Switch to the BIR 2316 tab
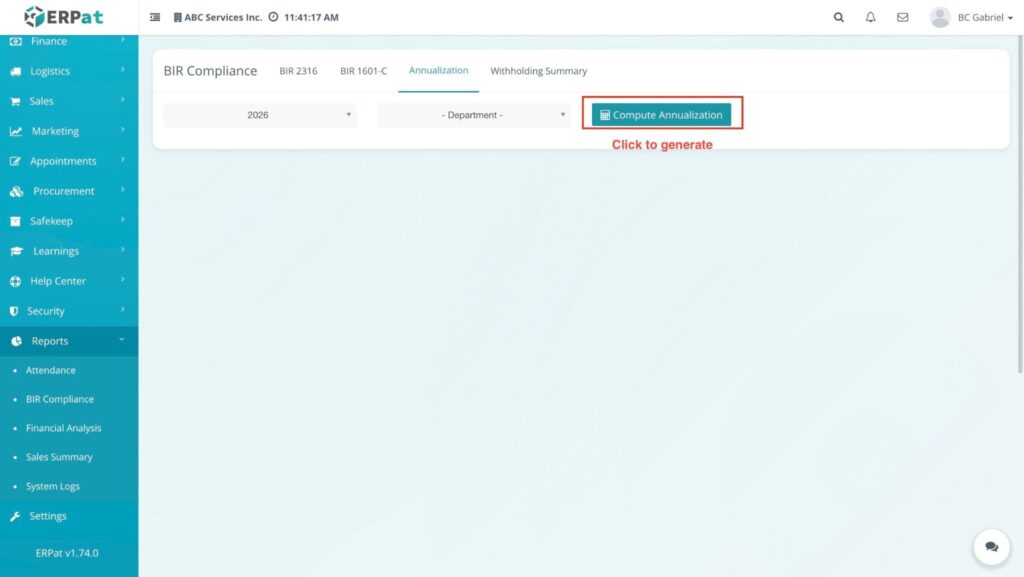The image size is (1024, 577). pos(298,71)
